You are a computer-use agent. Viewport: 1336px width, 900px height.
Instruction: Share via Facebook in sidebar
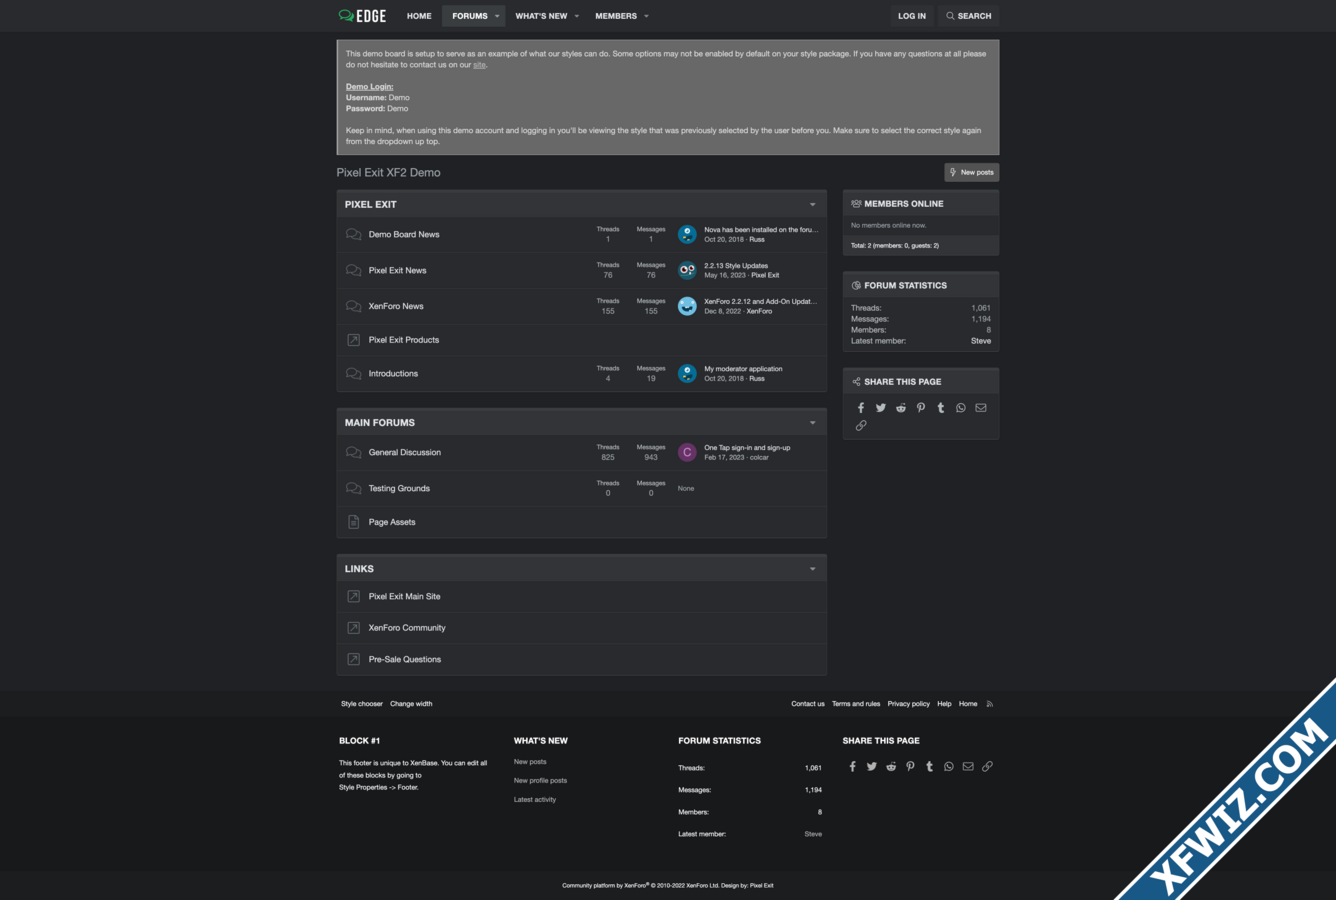pos(861,408)
